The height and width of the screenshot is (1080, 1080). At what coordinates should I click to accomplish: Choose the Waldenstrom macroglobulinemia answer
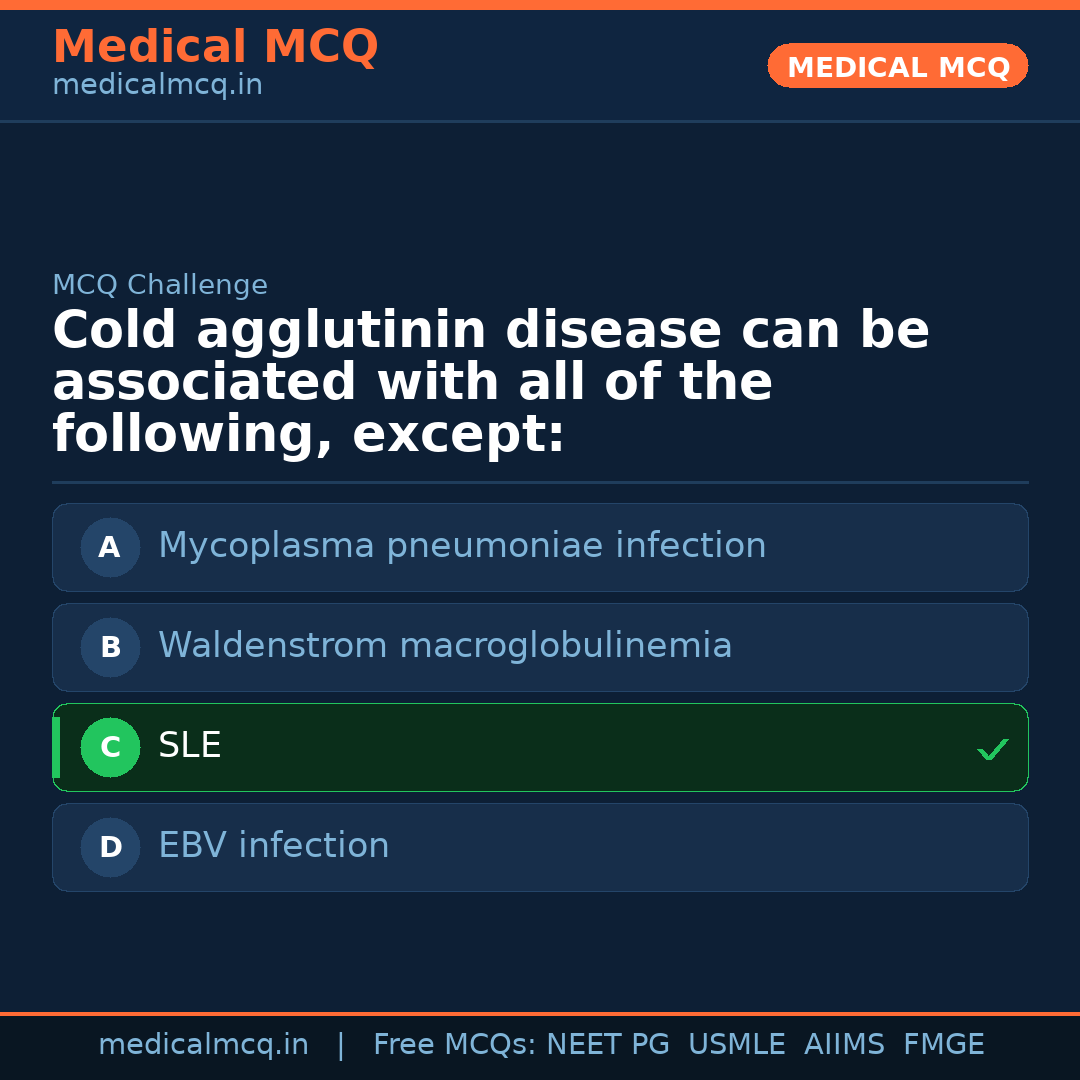(445, 646)
